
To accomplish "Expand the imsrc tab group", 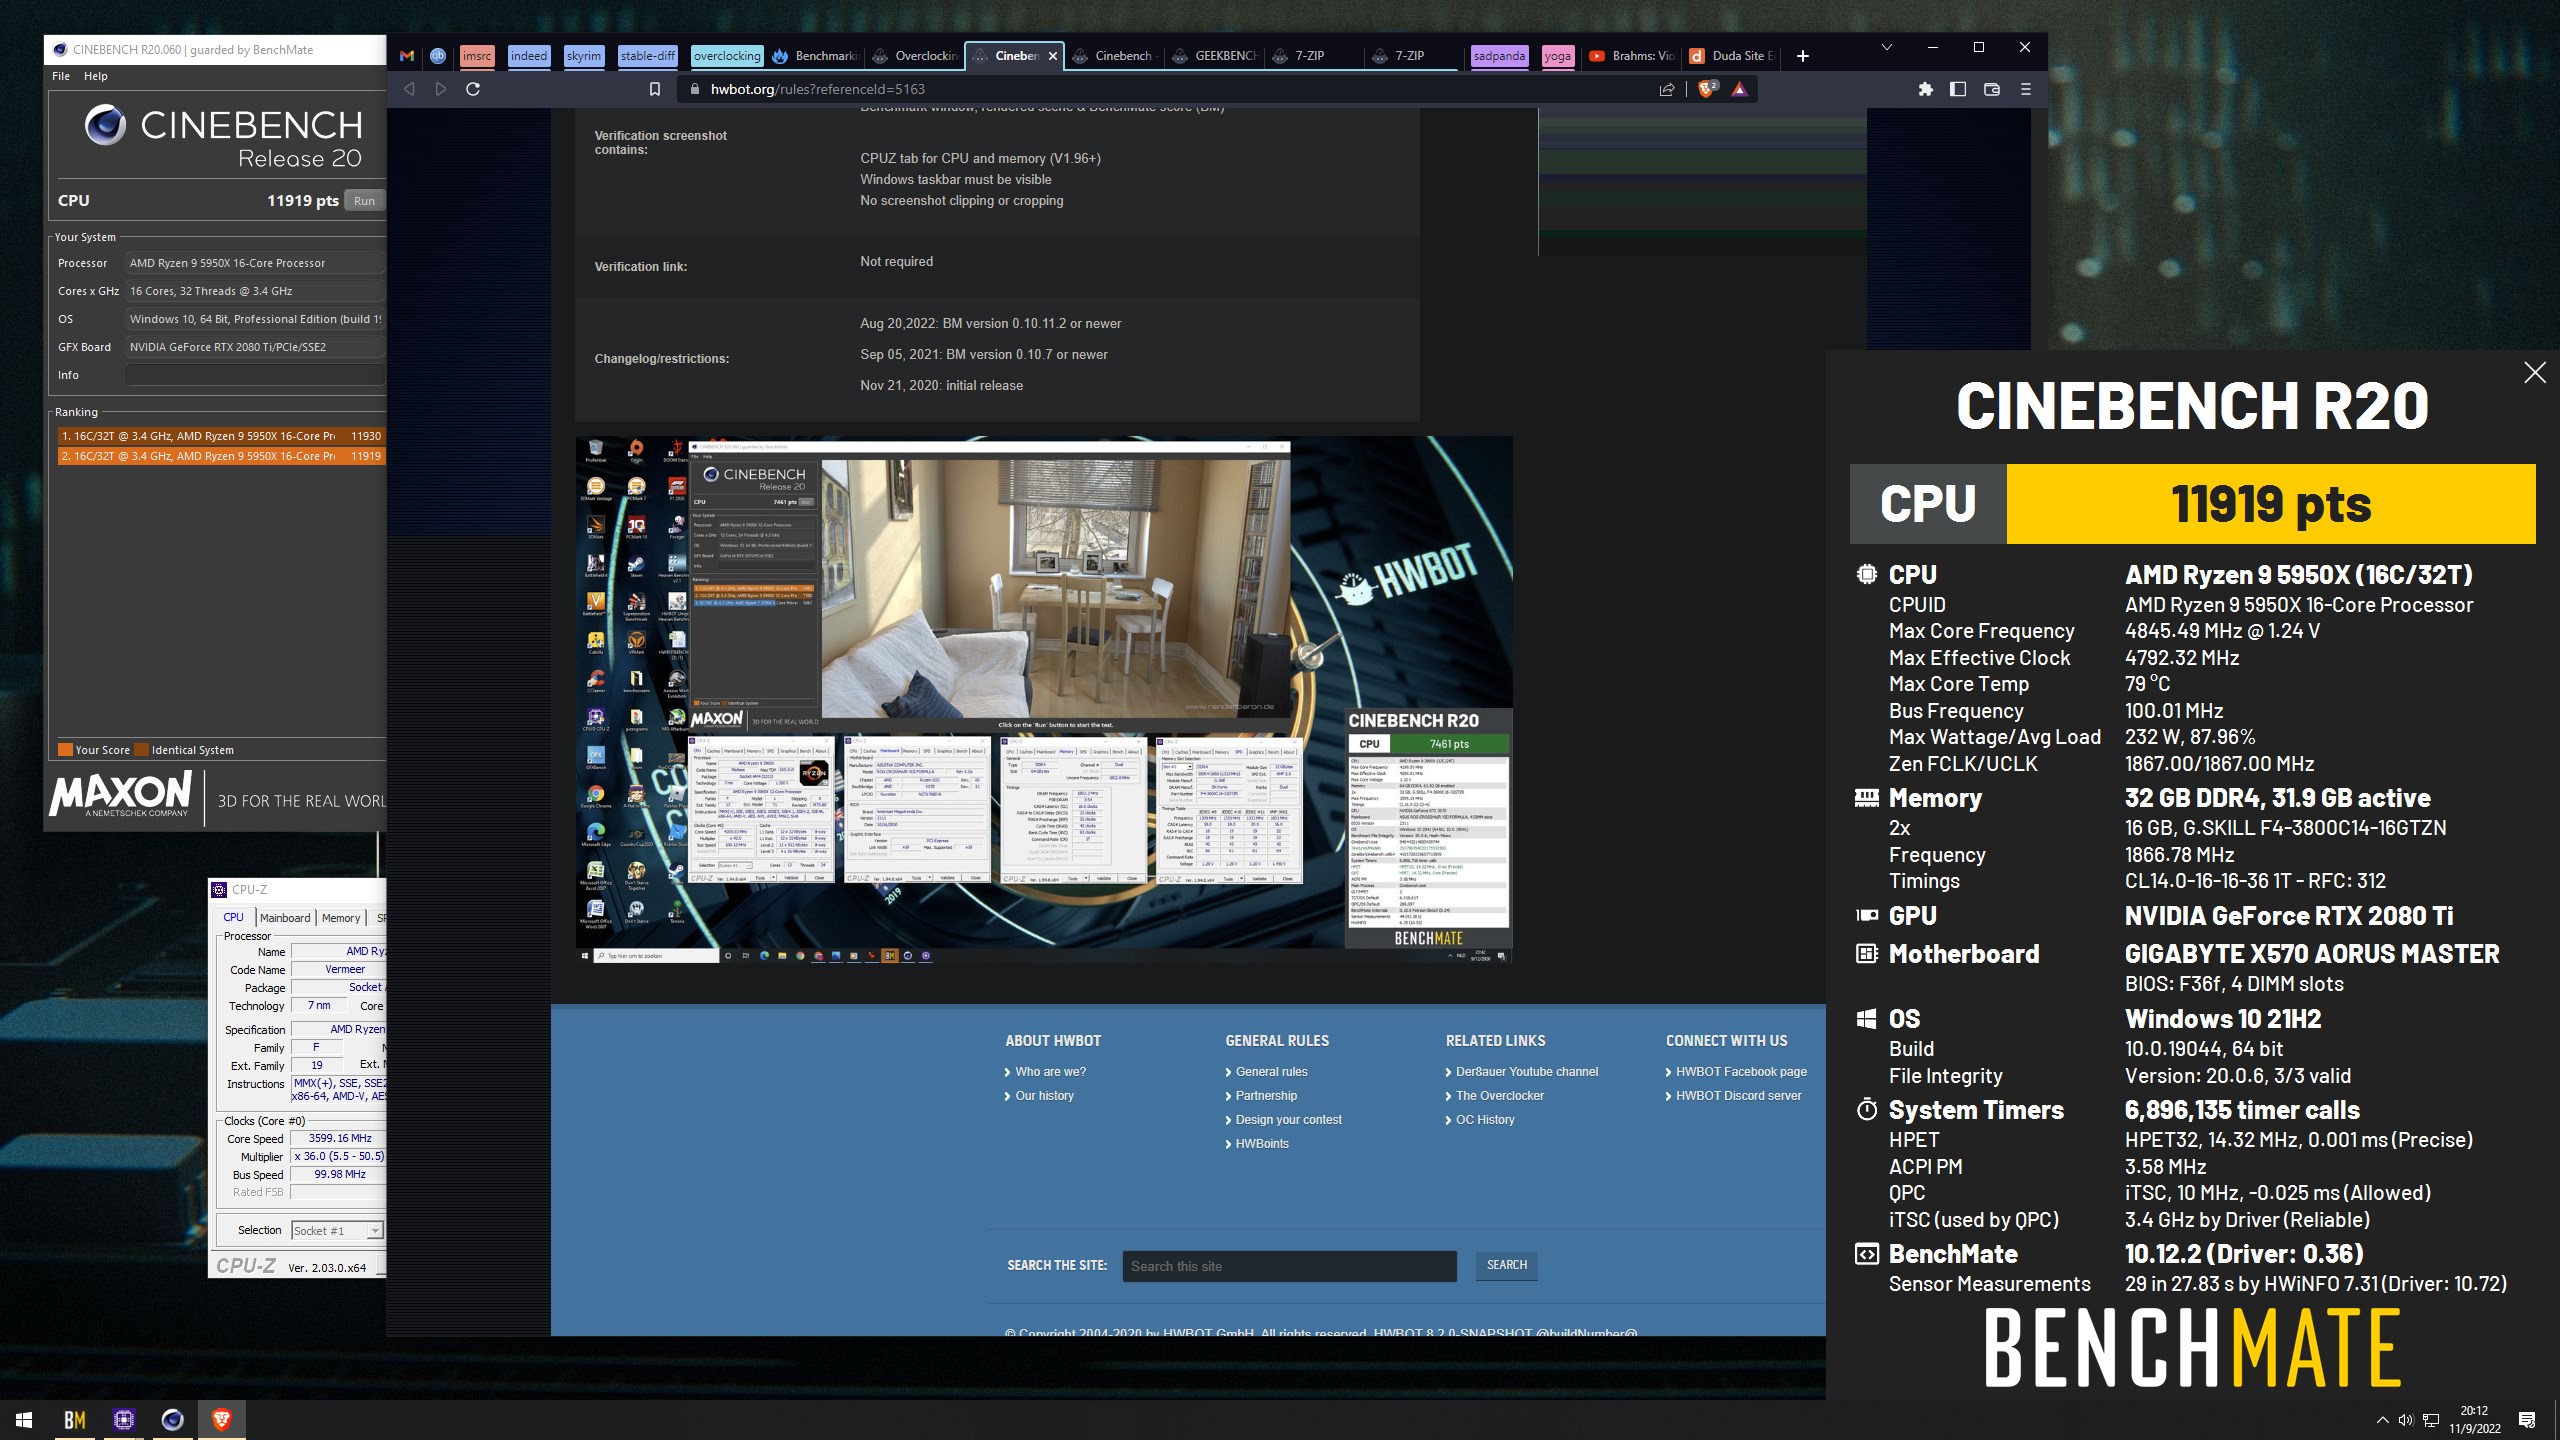I will [477, 56].
